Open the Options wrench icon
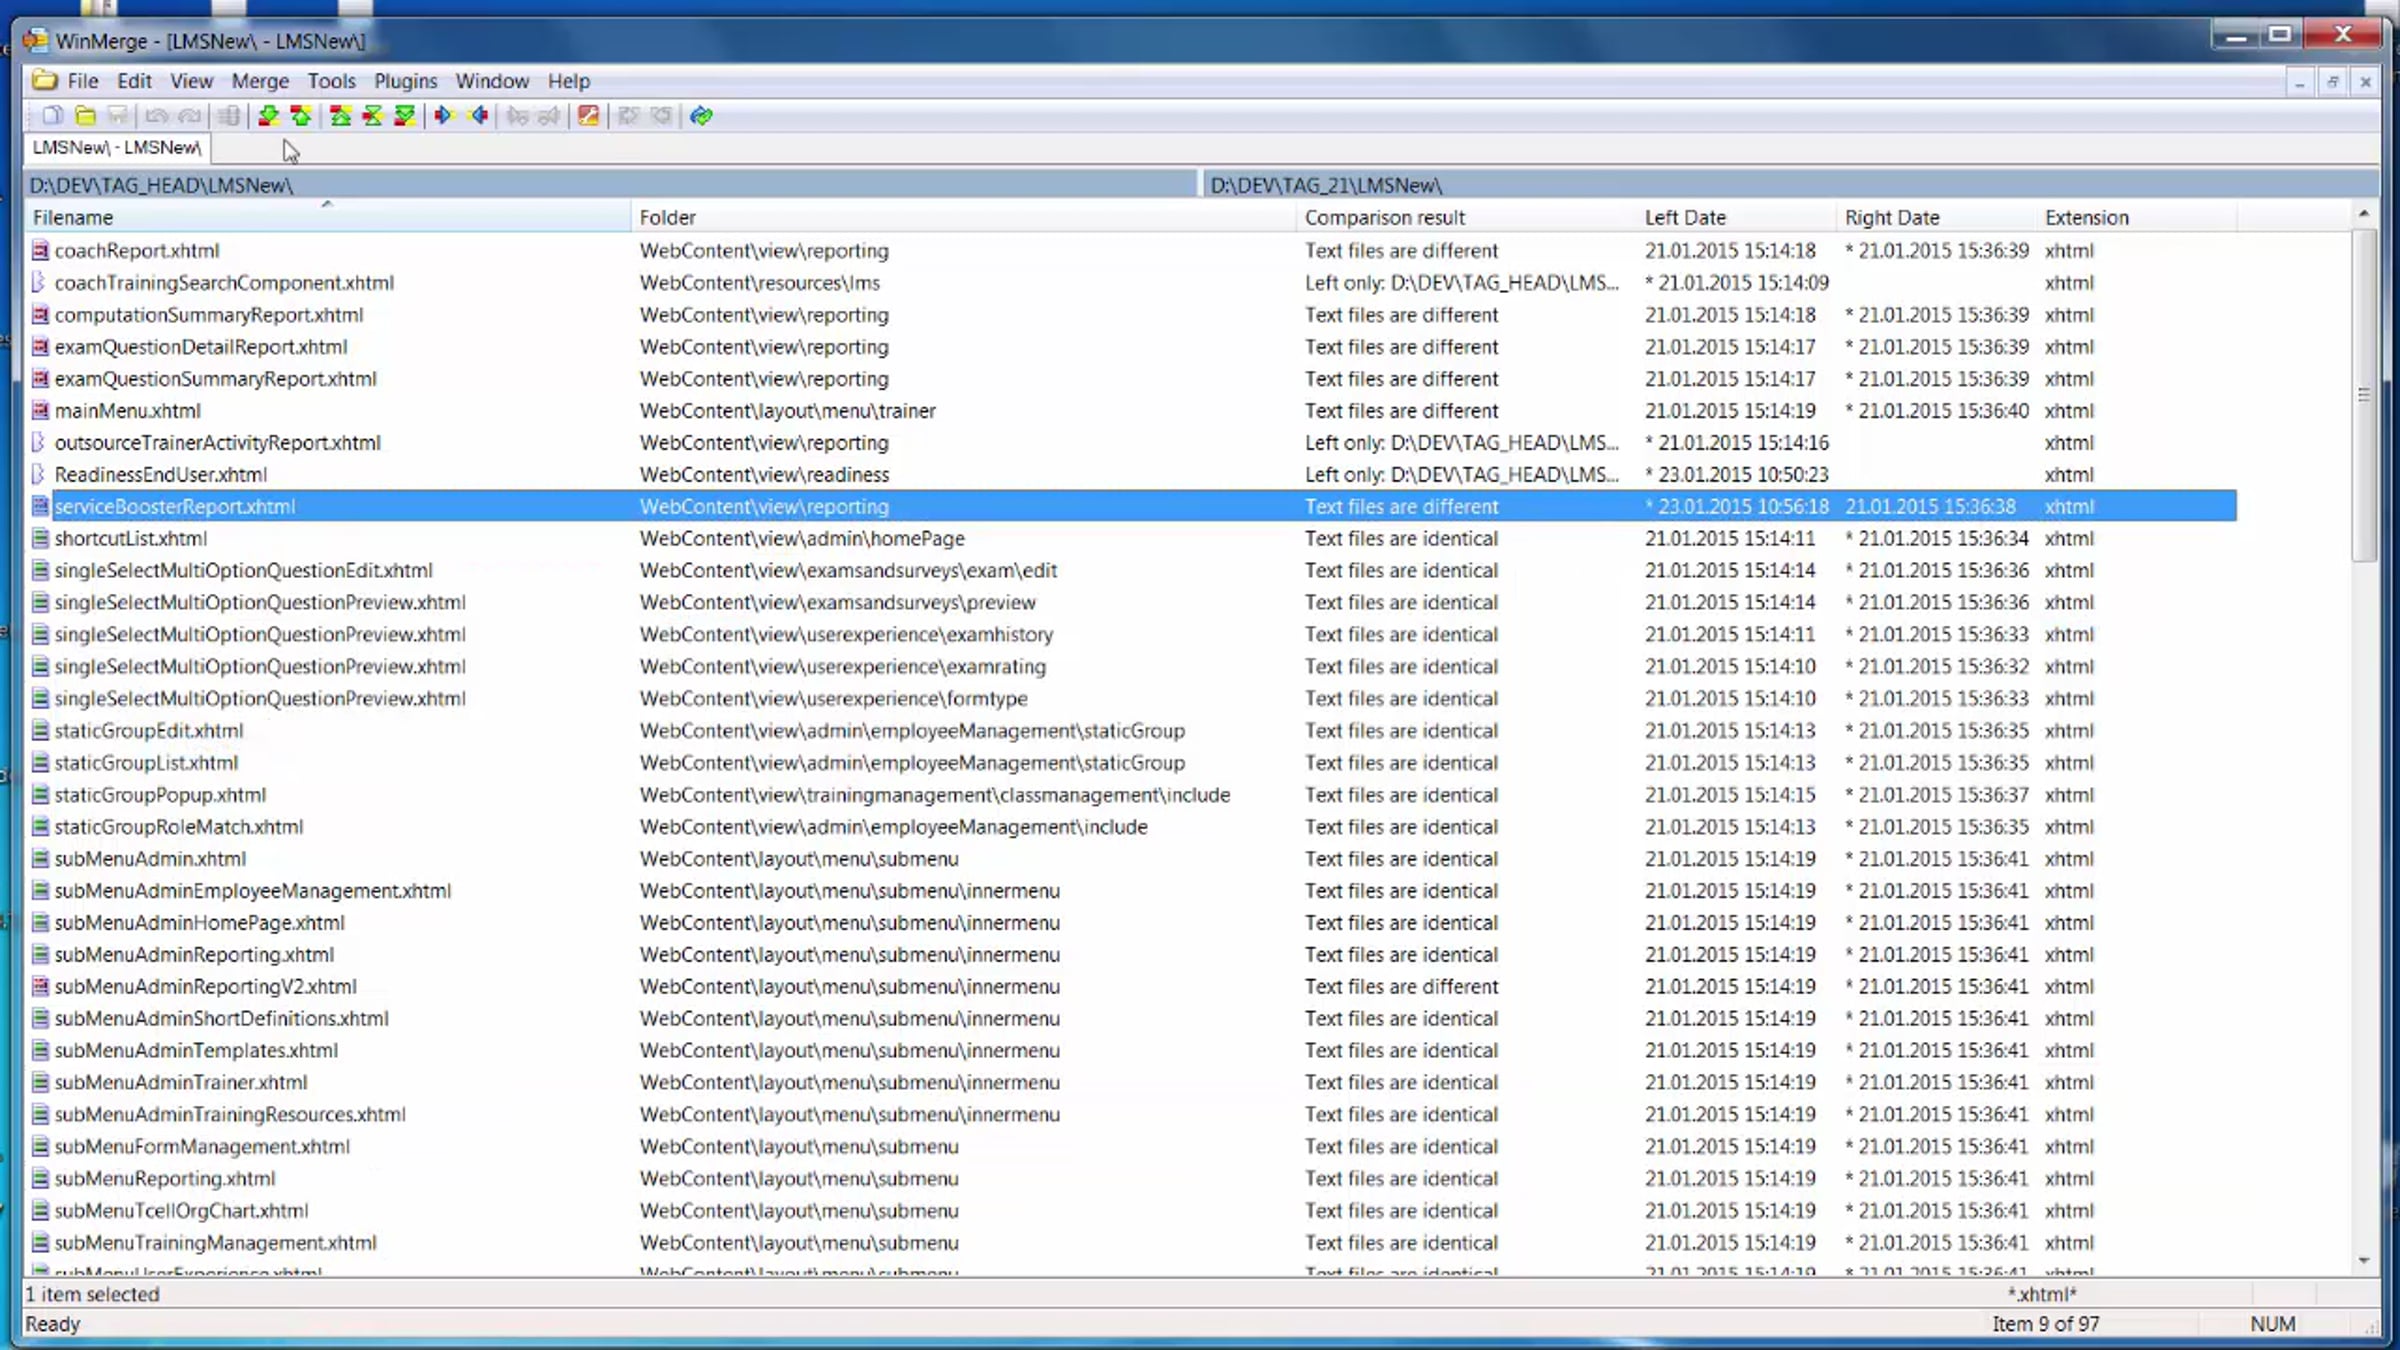Viewport: 2400px width, 1350px height. tap(589, 116)
